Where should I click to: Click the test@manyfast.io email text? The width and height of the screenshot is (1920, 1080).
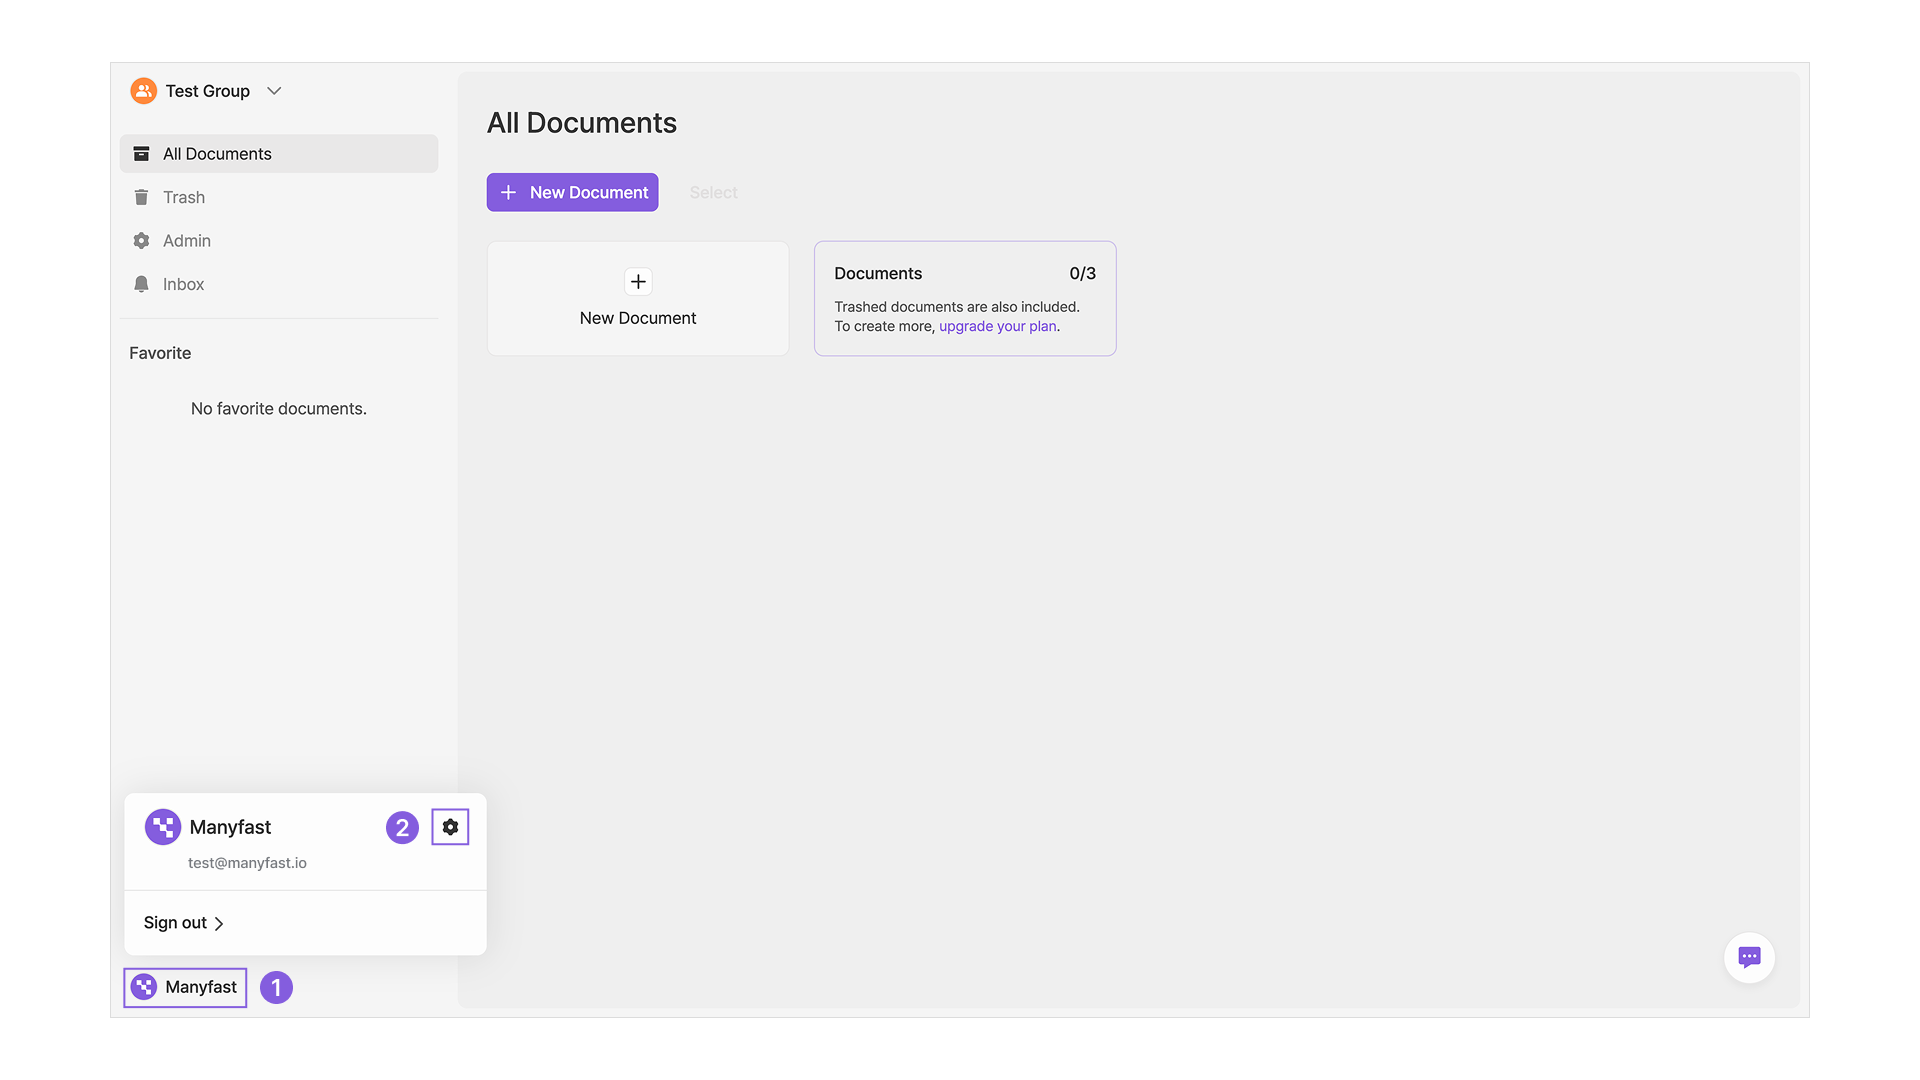[247, 863]
